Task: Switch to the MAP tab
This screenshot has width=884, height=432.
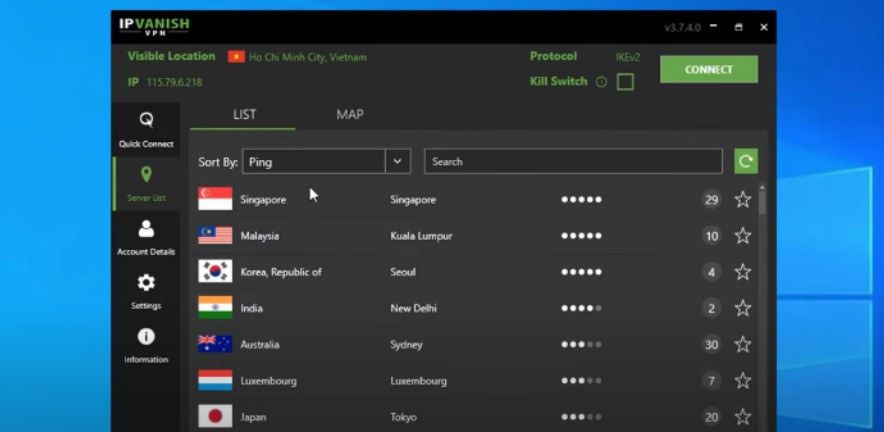Action: pyautogui.click(x=350, y=114)
